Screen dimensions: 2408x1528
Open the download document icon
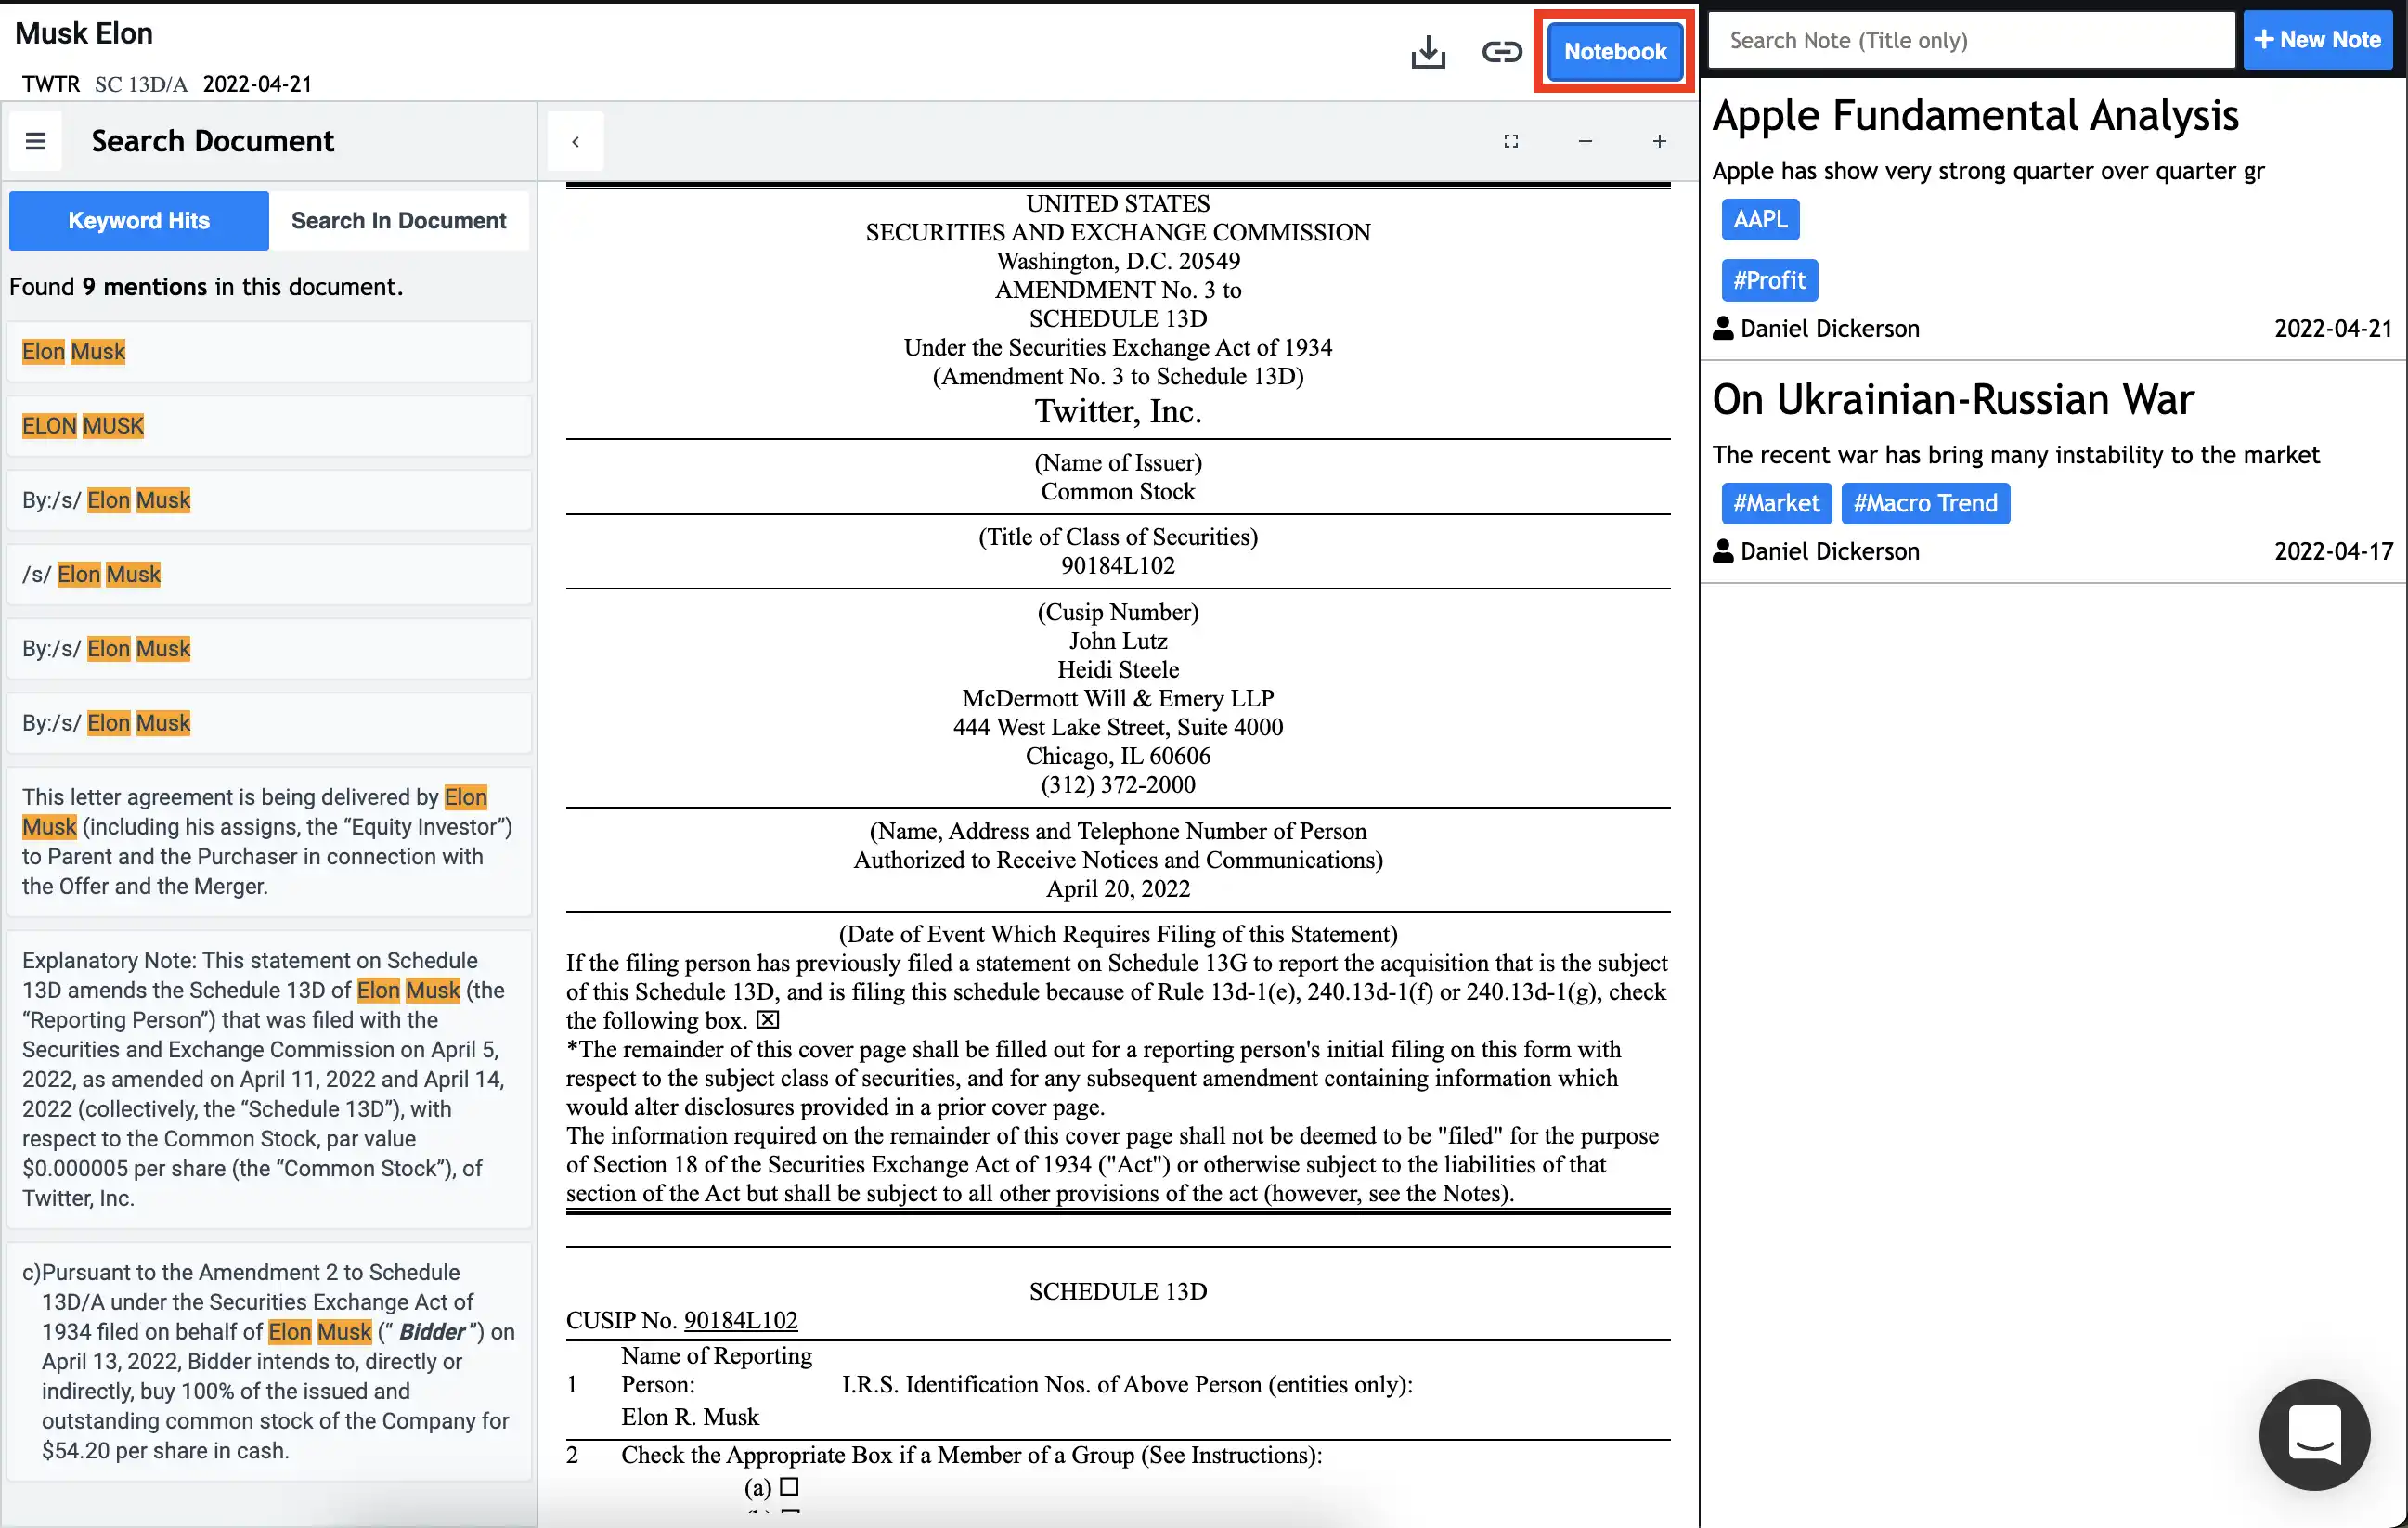point(1428,52)
